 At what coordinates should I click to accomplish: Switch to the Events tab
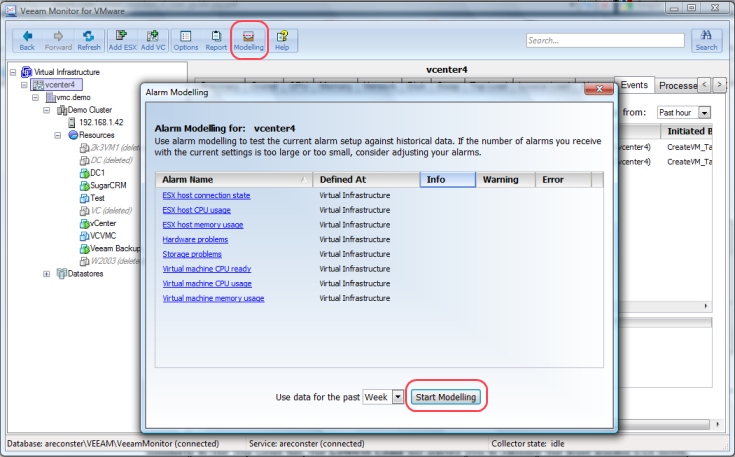coord(635,85)
